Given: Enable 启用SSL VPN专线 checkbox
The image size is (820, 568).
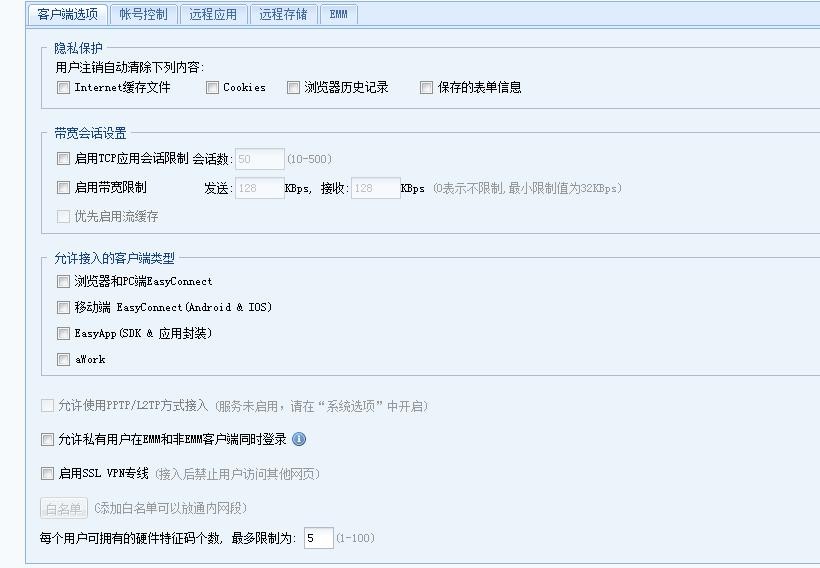Looking at the screenshot, I should (x=47, y=474).
